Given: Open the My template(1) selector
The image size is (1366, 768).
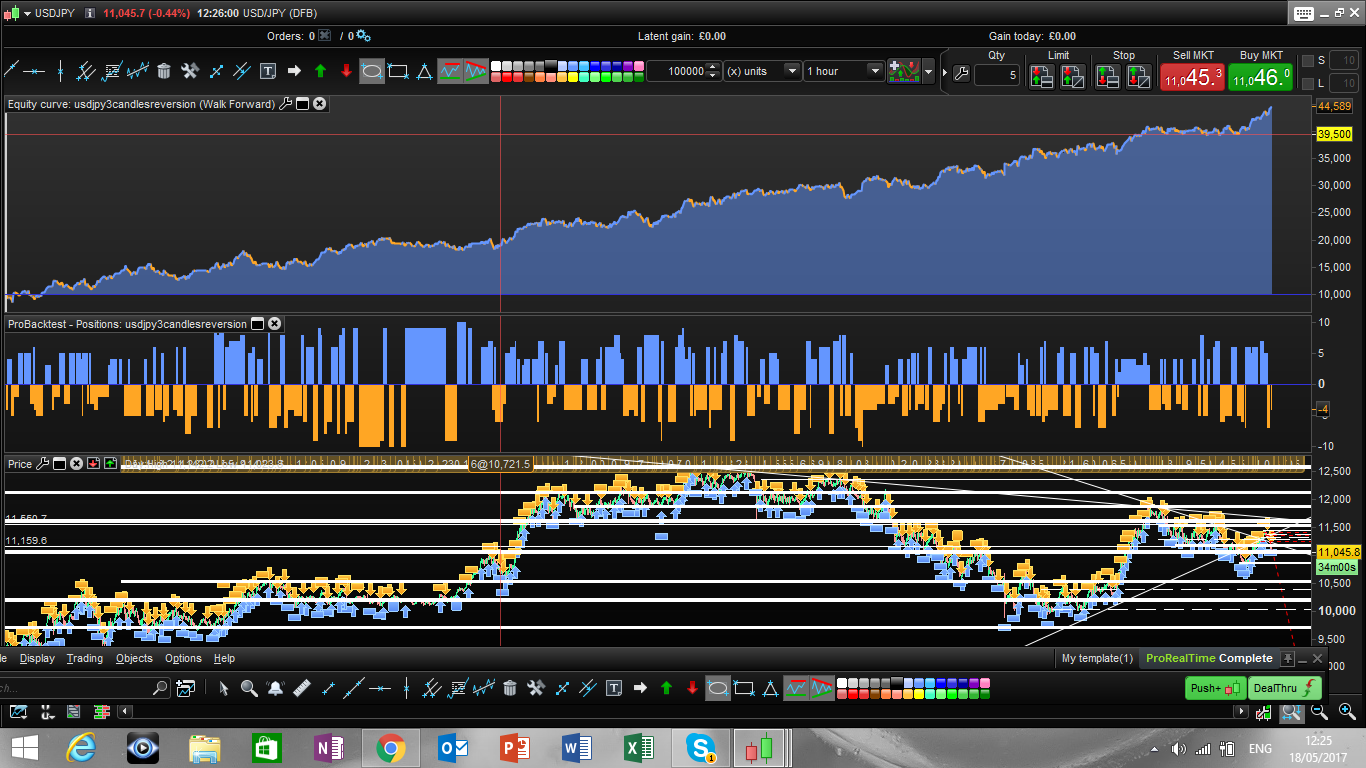Looking at the screenshot, I should click(1097, 658).
